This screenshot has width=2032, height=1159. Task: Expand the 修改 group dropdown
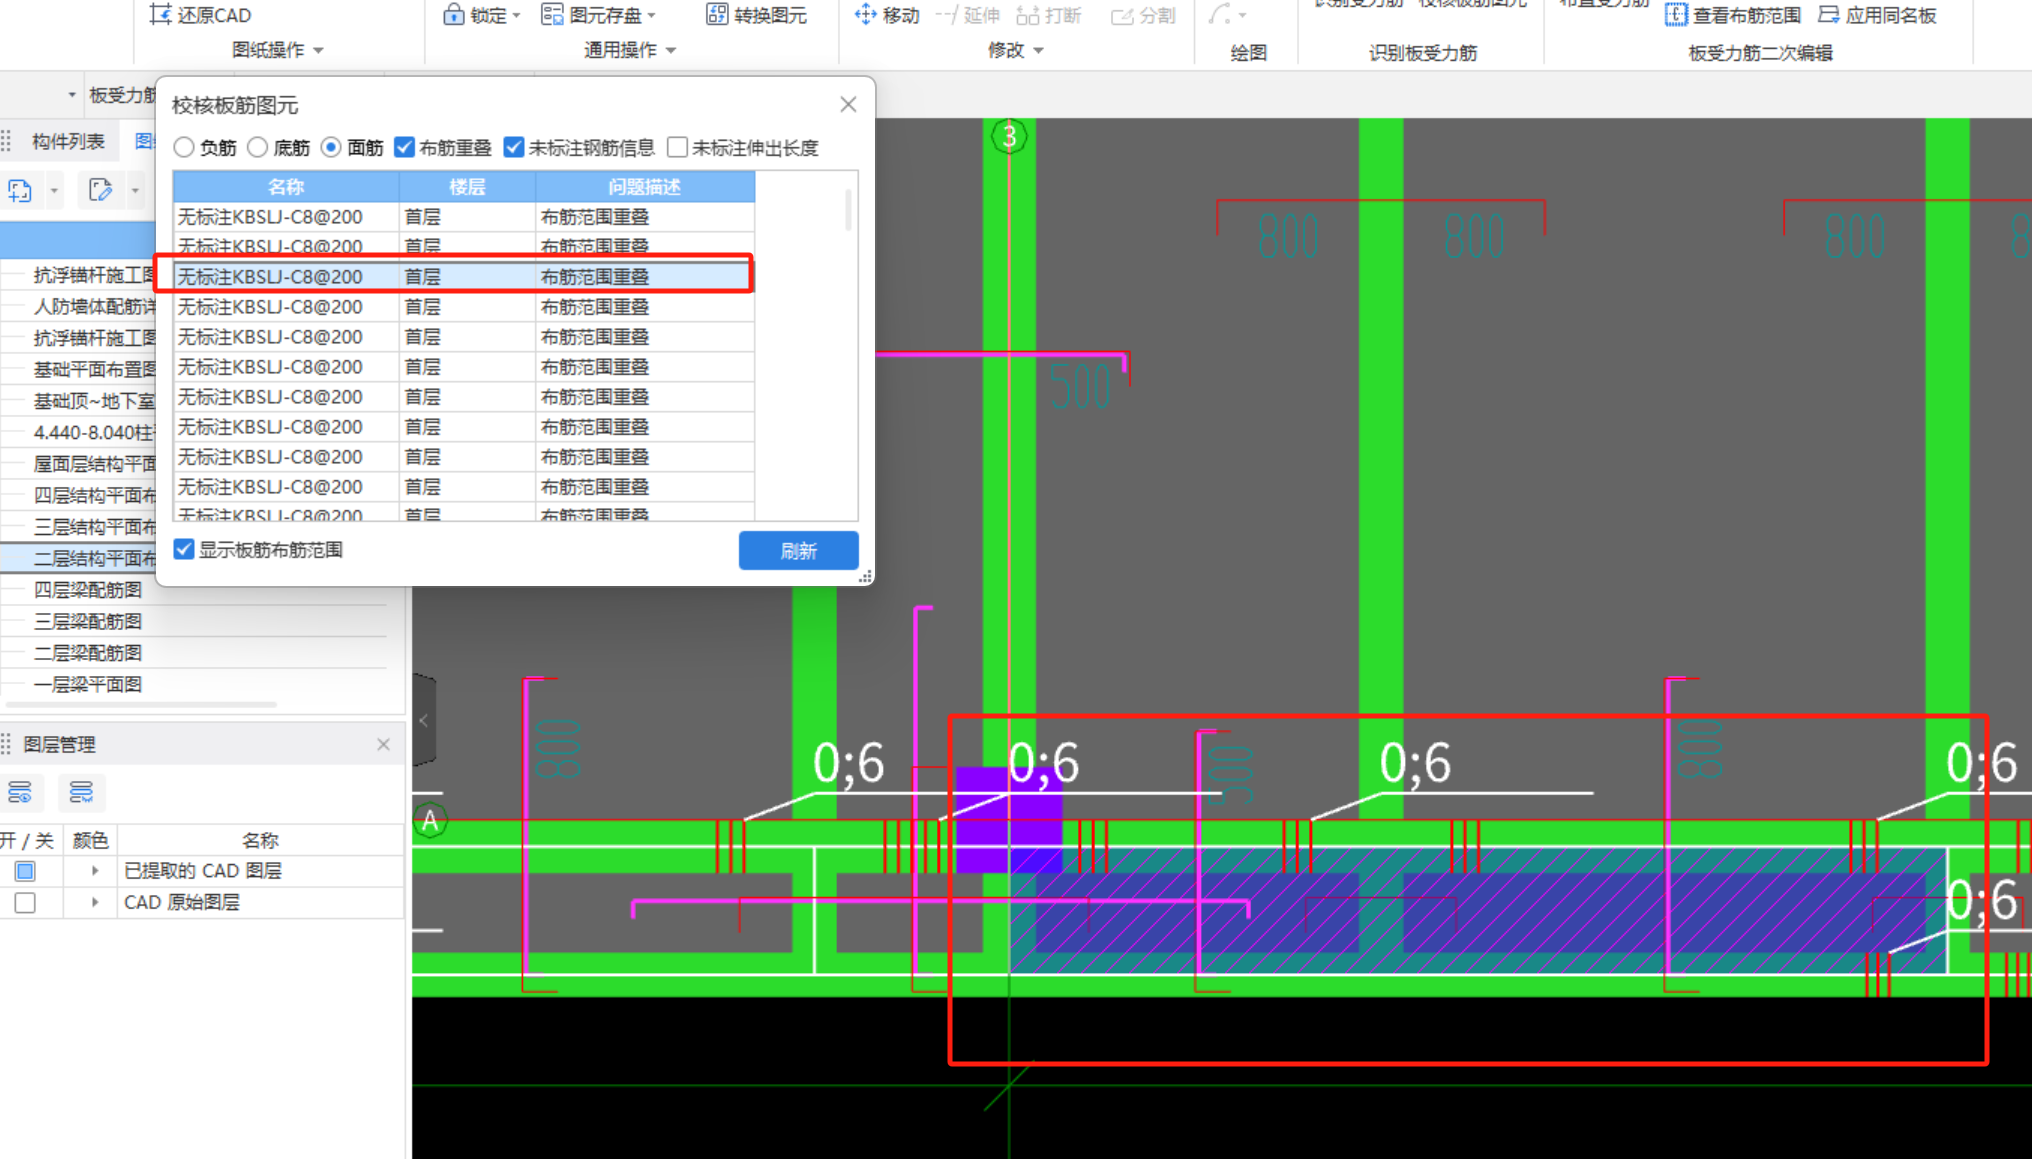pyautogui.click(x=1038, y=50)
